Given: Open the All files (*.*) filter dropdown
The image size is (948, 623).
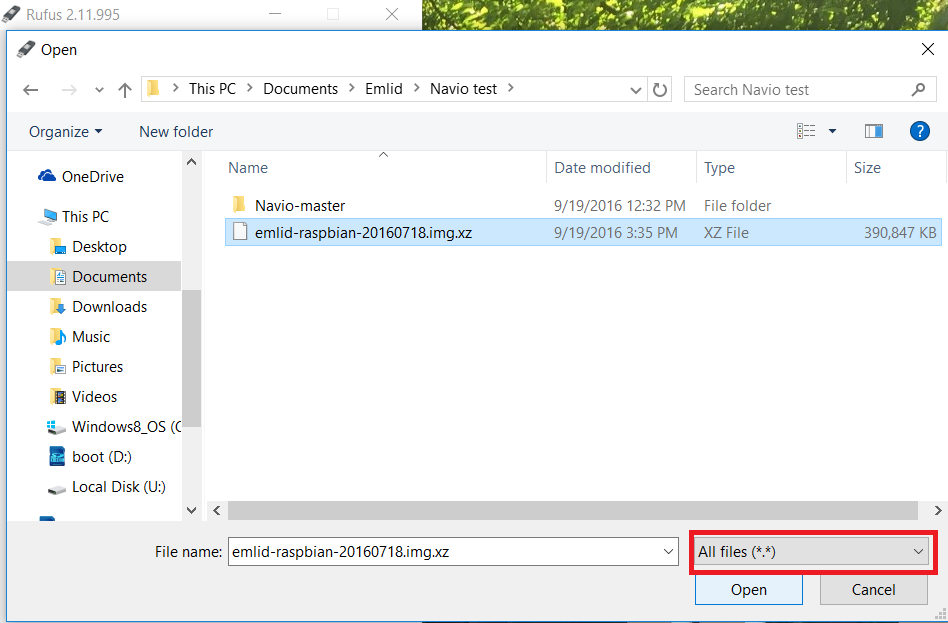Looking at the screenshot, I should tap(811, 552).
